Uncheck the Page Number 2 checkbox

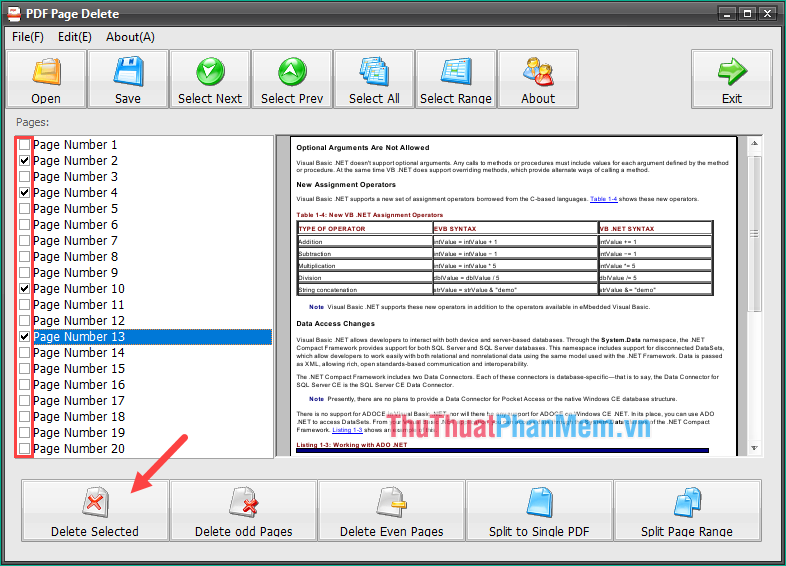click(x=24, y=161)
